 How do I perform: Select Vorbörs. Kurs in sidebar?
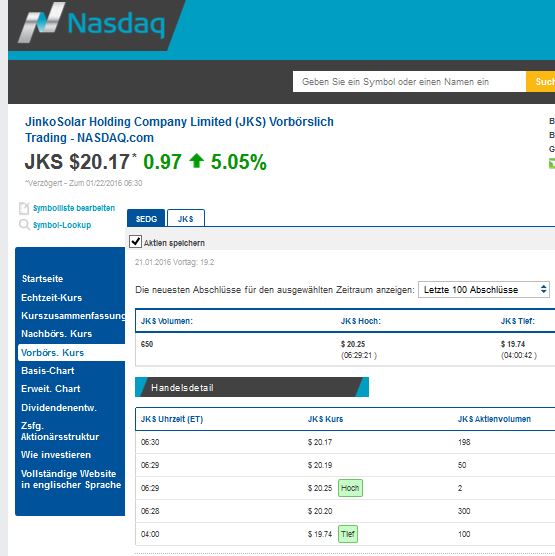pyautogui.click(x=71, y=352)
